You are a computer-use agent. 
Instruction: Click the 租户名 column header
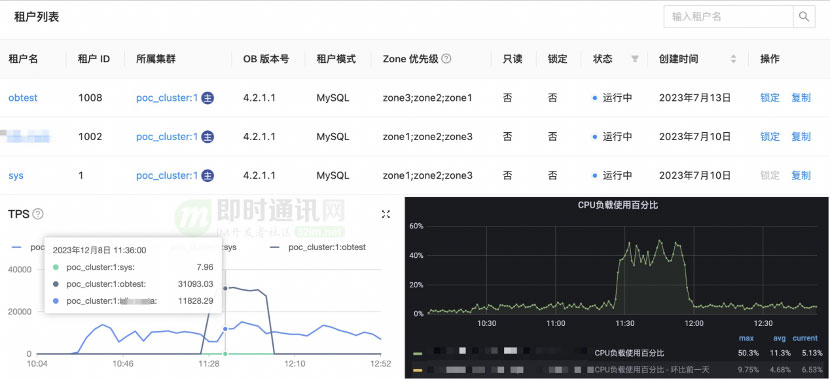(x=23, y=59)
